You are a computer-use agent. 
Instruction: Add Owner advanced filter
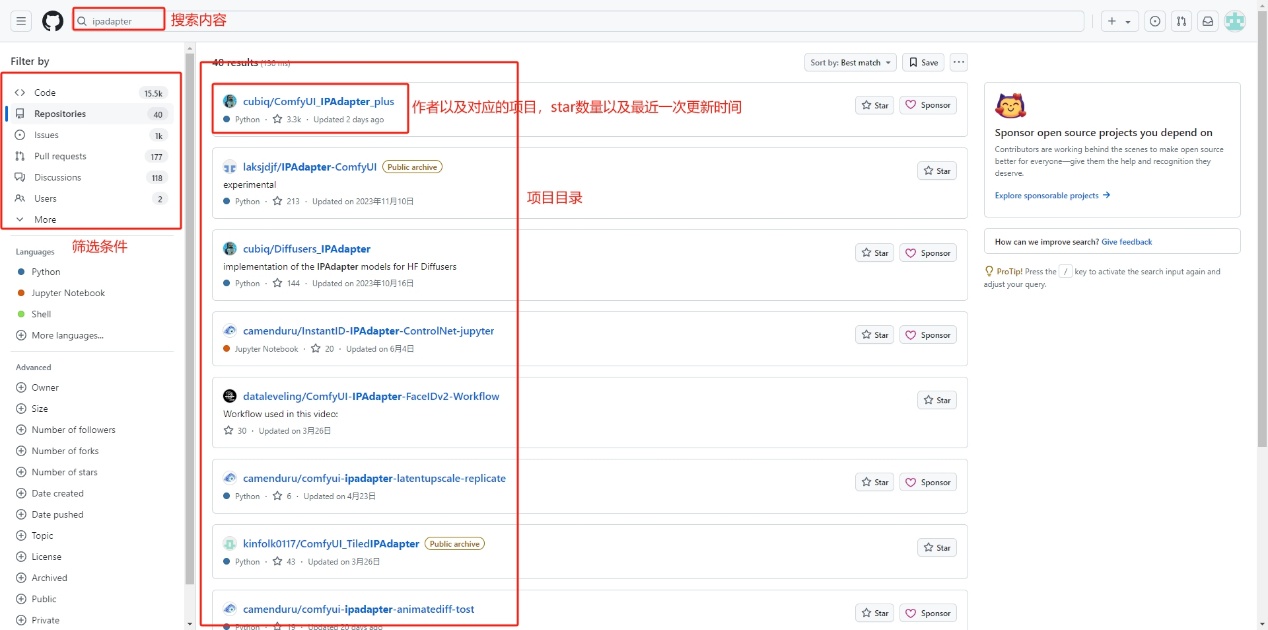pyautogui.click(x=45, y=388)
